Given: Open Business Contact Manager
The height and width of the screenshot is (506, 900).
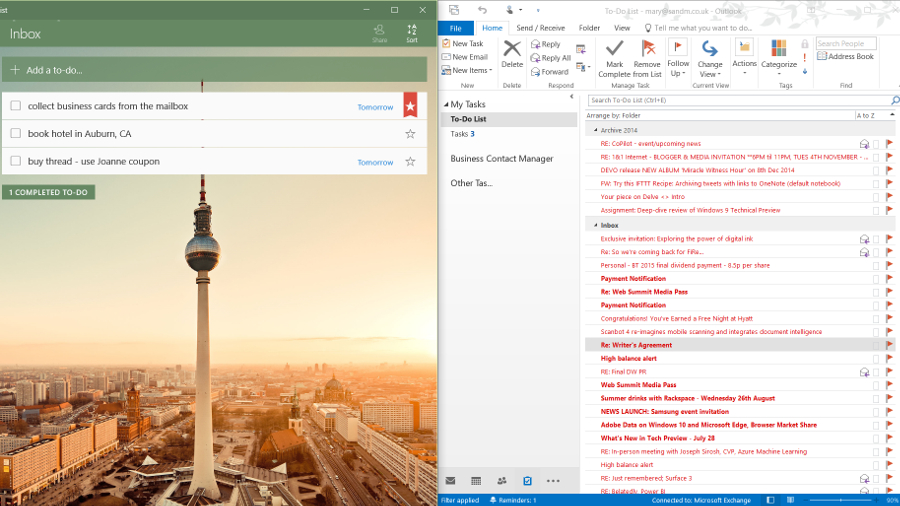Looking at the screenshot, I should 502,159.
